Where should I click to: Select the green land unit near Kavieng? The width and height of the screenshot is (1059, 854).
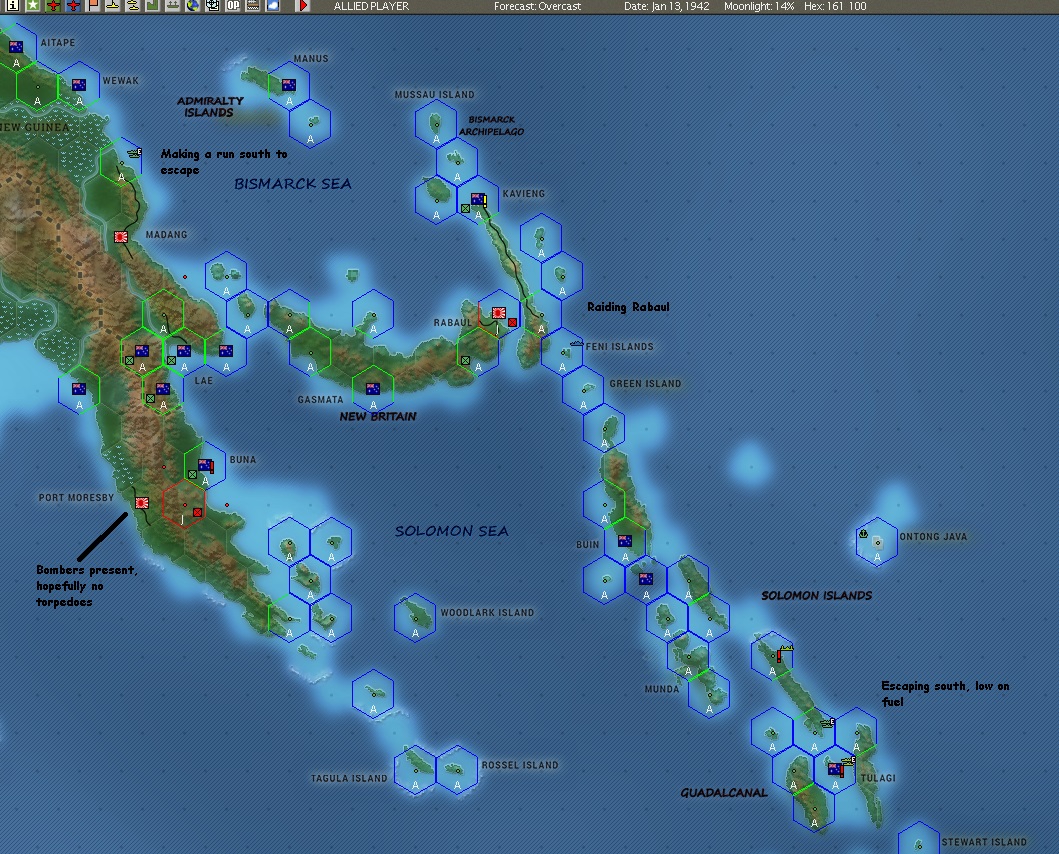tap(465, 209)
